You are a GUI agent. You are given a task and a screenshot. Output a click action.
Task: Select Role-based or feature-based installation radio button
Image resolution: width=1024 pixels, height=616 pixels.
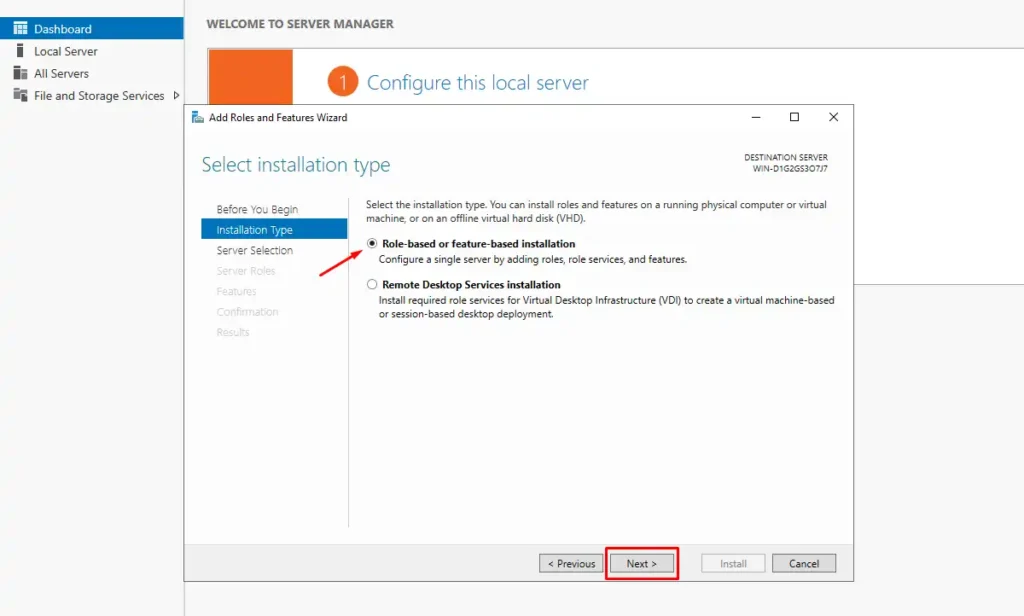coord(372,243)
